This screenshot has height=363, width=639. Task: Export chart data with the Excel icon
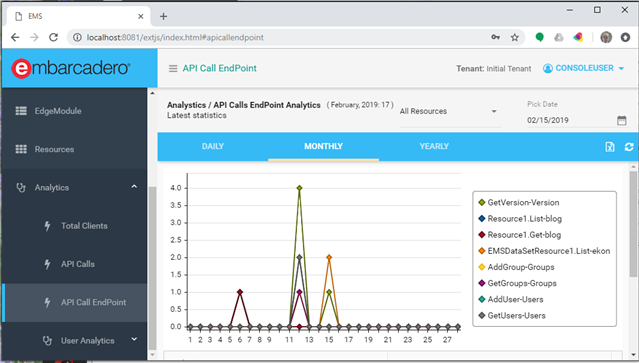coord(610,147)
